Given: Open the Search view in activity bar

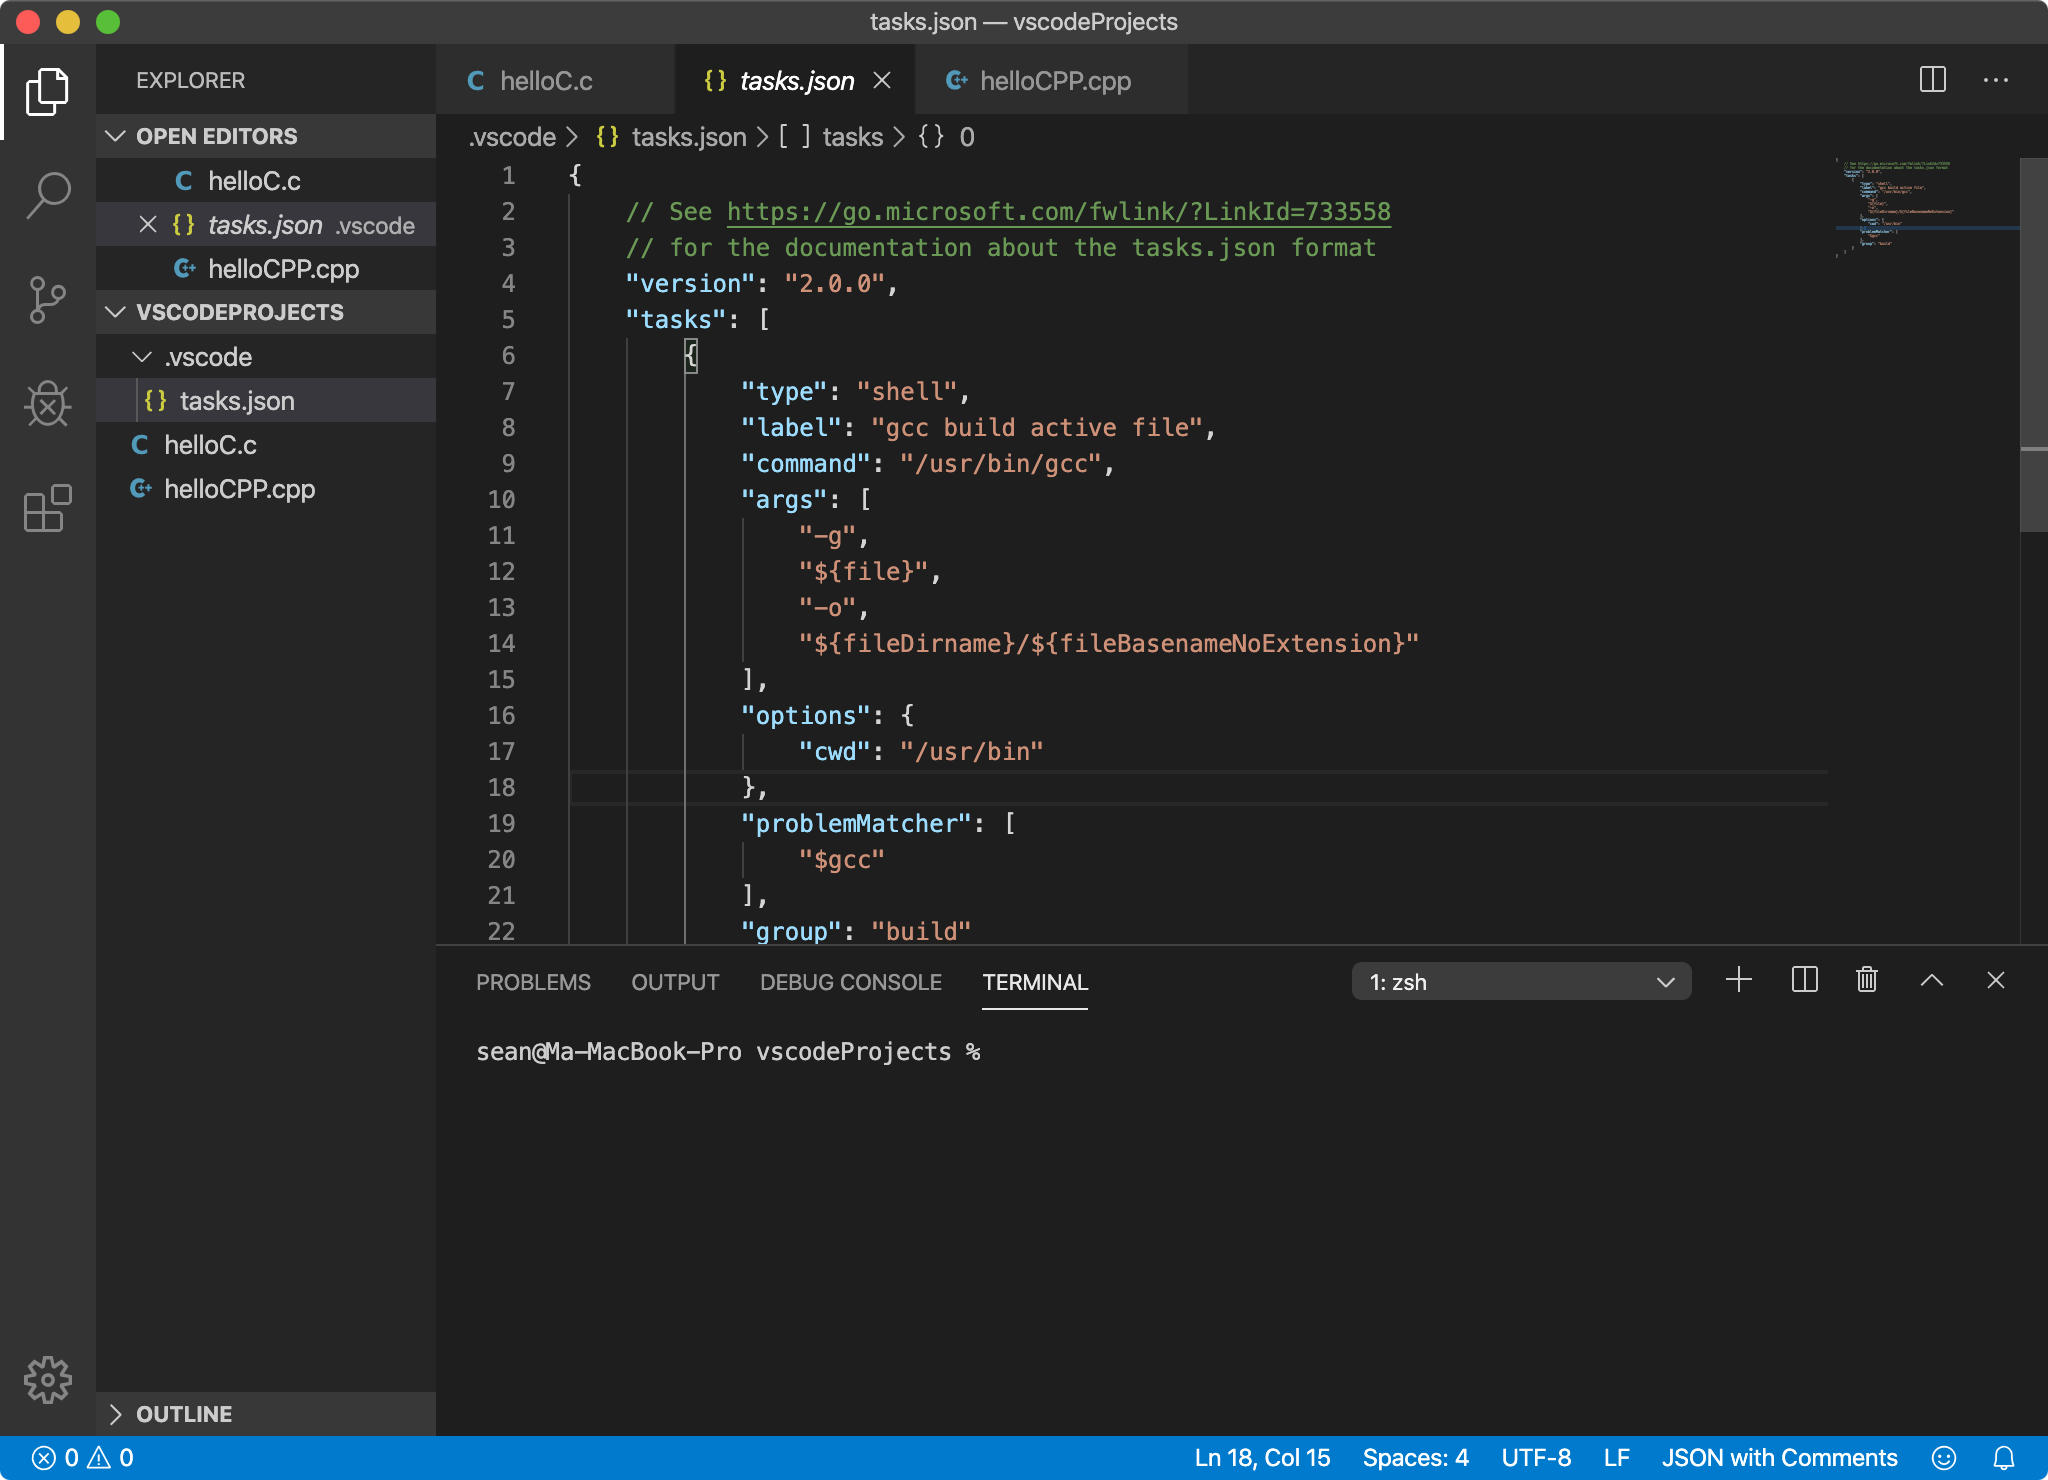Looking at the screenshot, I should point(48,194).
